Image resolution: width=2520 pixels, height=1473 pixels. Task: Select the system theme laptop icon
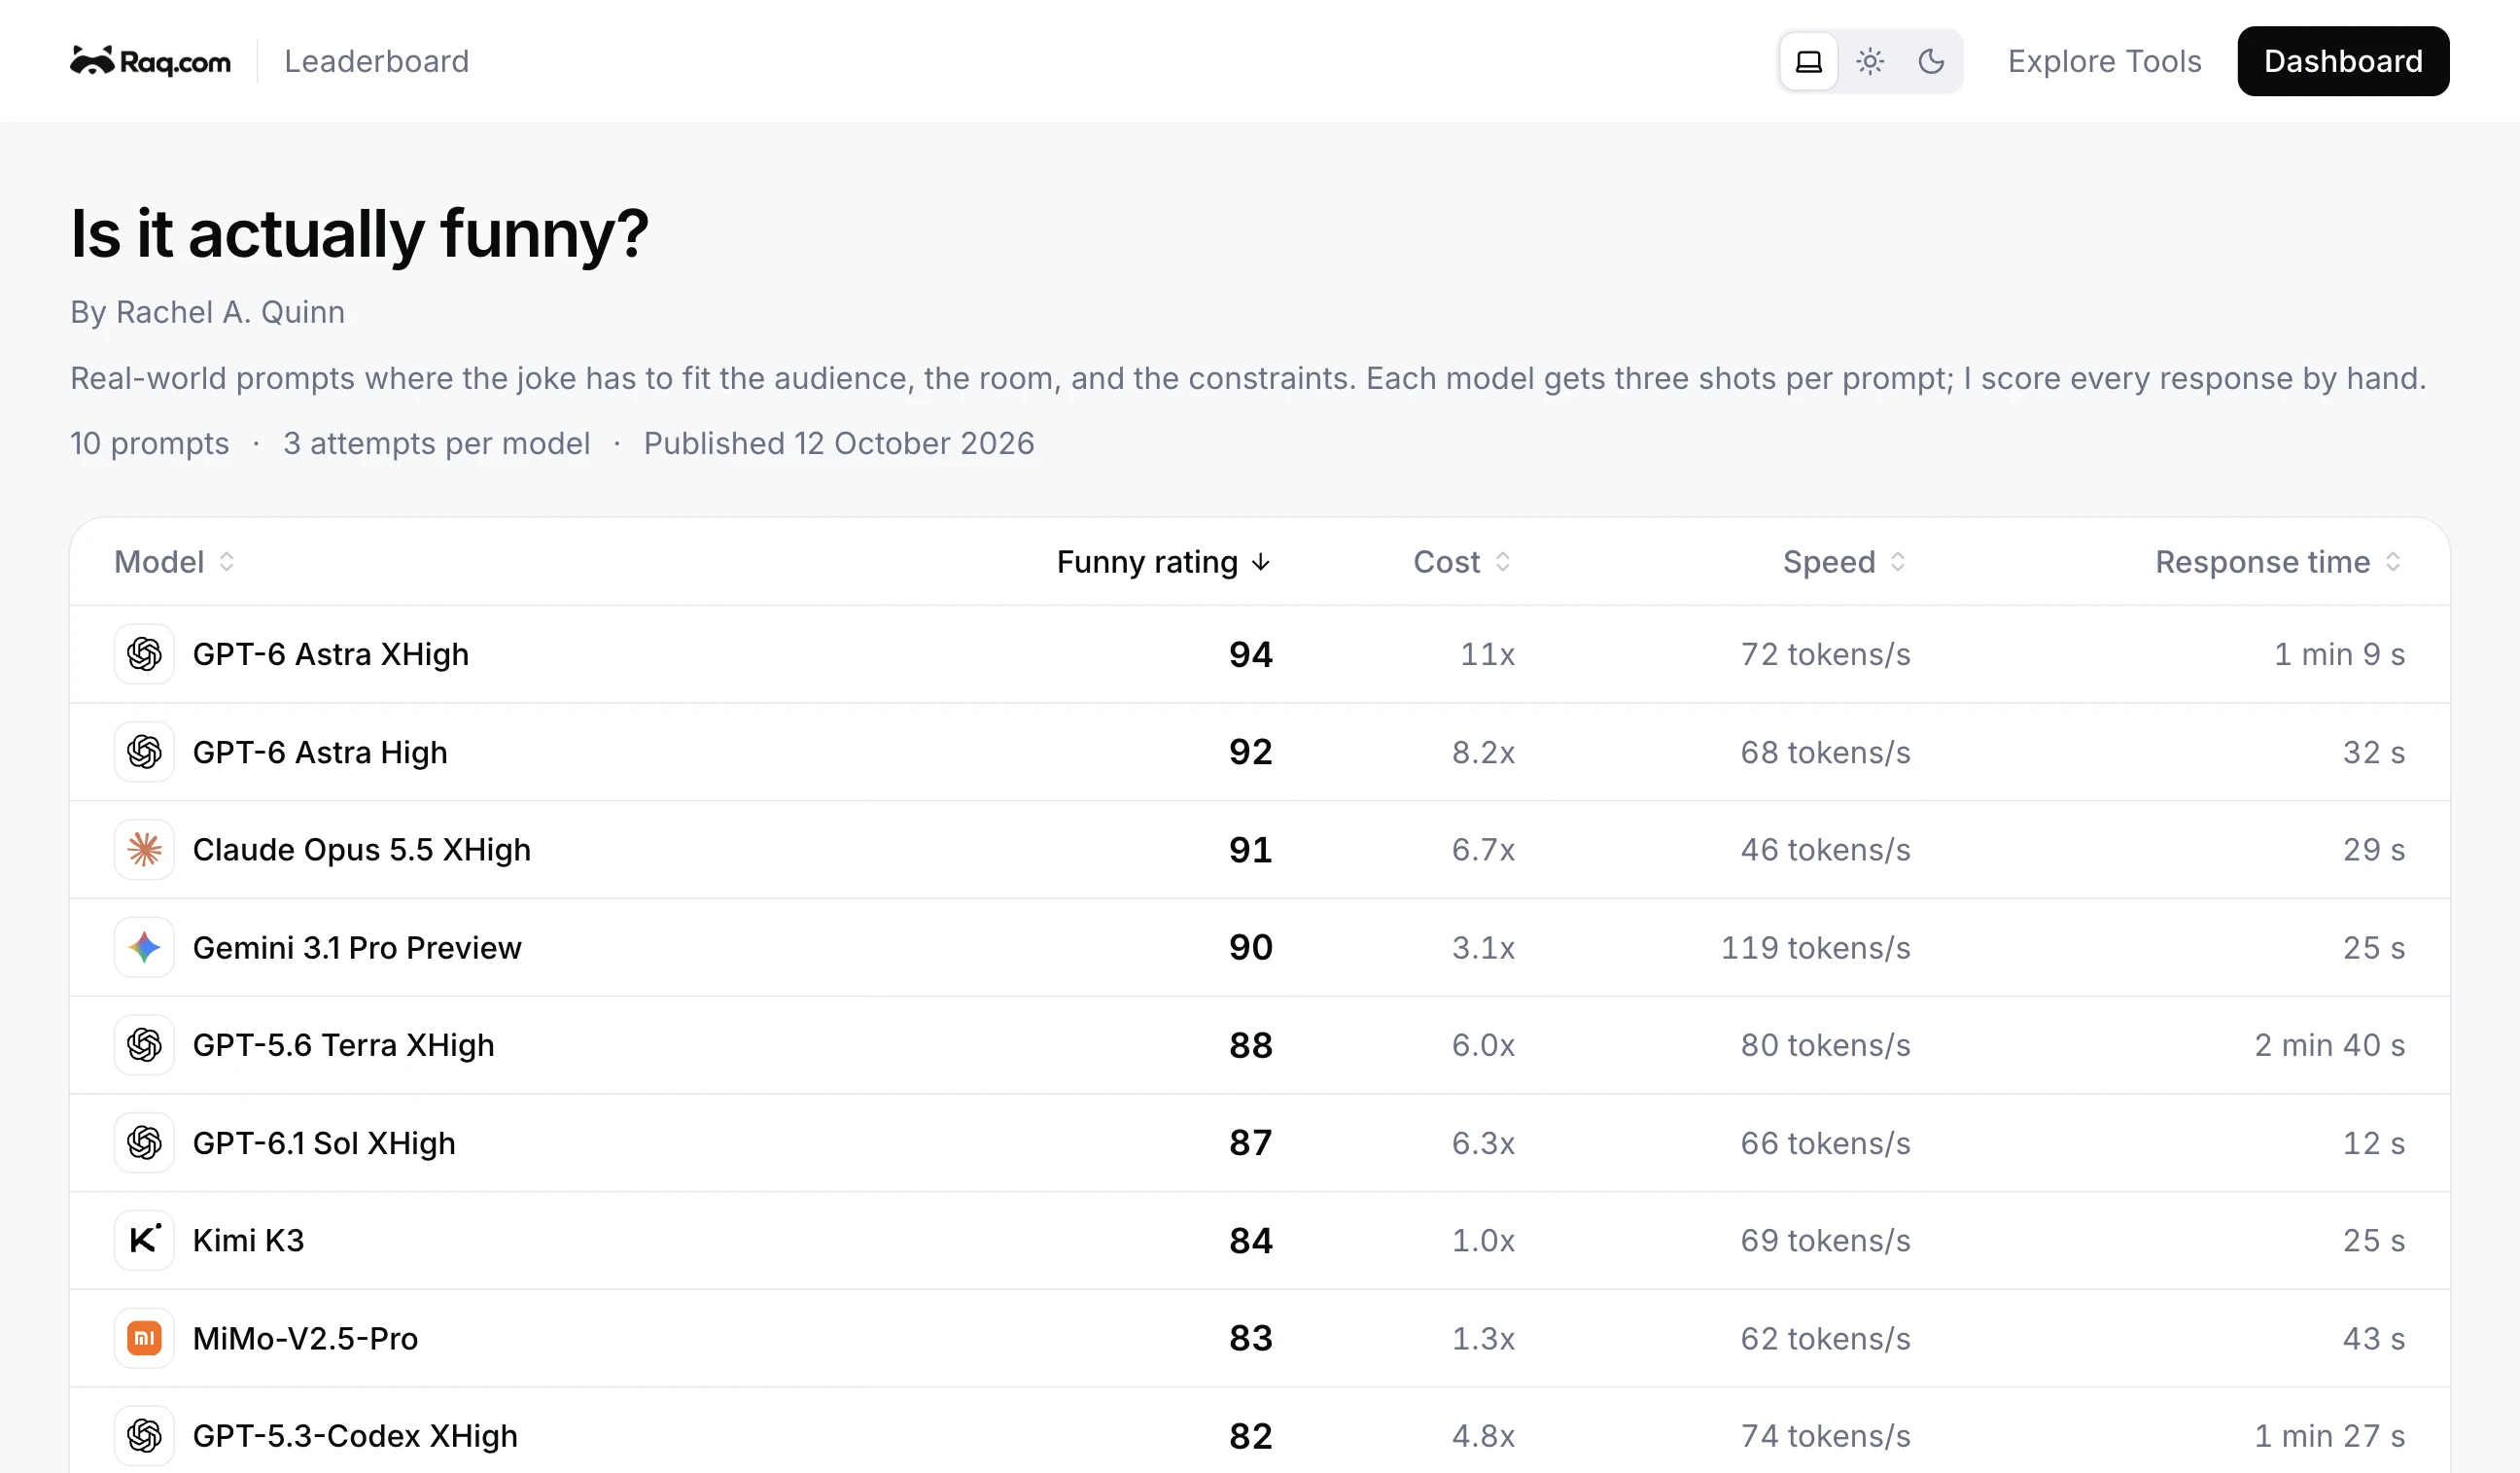click(1809, 62)
